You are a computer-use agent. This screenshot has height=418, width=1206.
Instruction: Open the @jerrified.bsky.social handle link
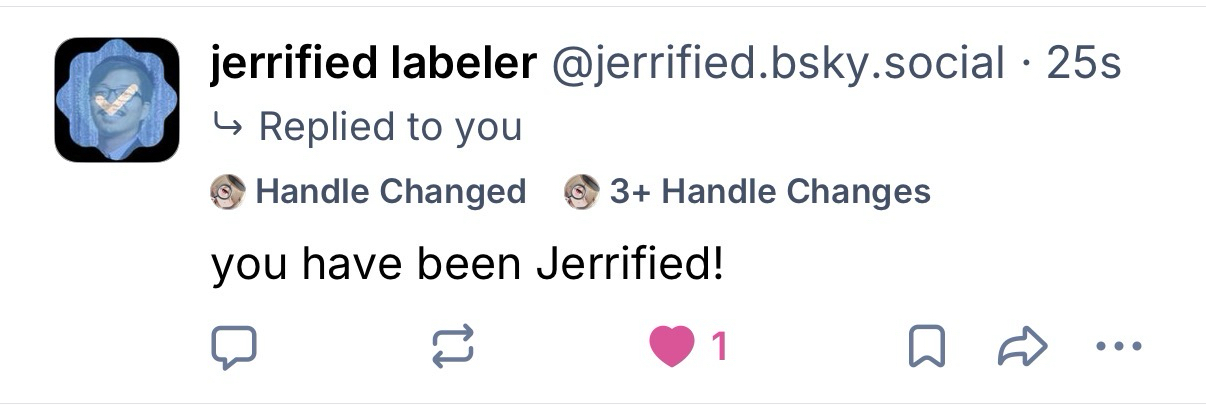778,65
